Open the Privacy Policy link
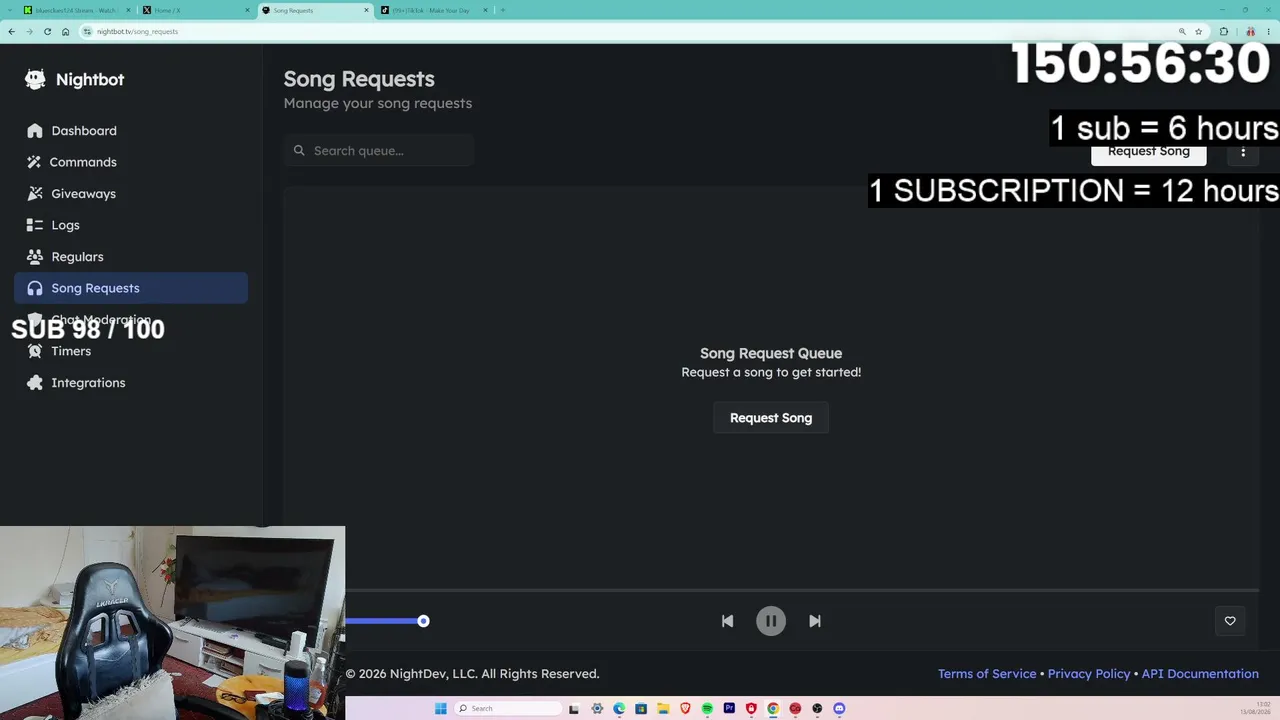The height and width of the screenshot is (720, 1280). (x=1089, y=674)
